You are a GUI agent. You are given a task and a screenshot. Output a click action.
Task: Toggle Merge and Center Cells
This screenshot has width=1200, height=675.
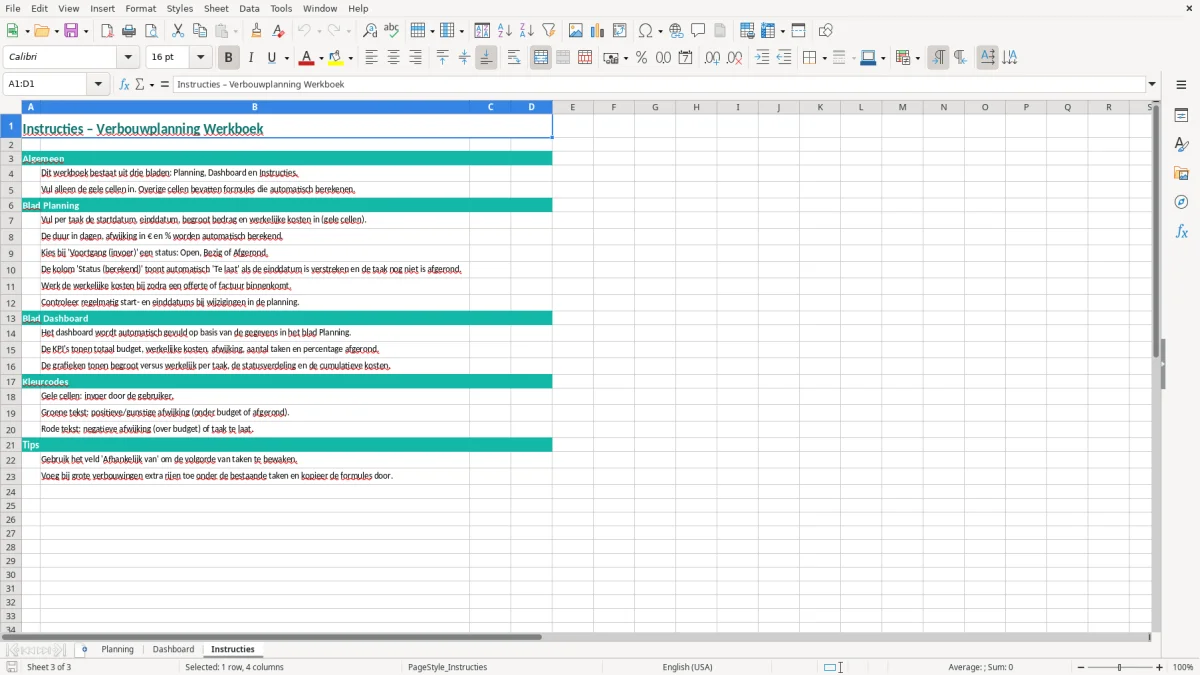coord(541,58)
